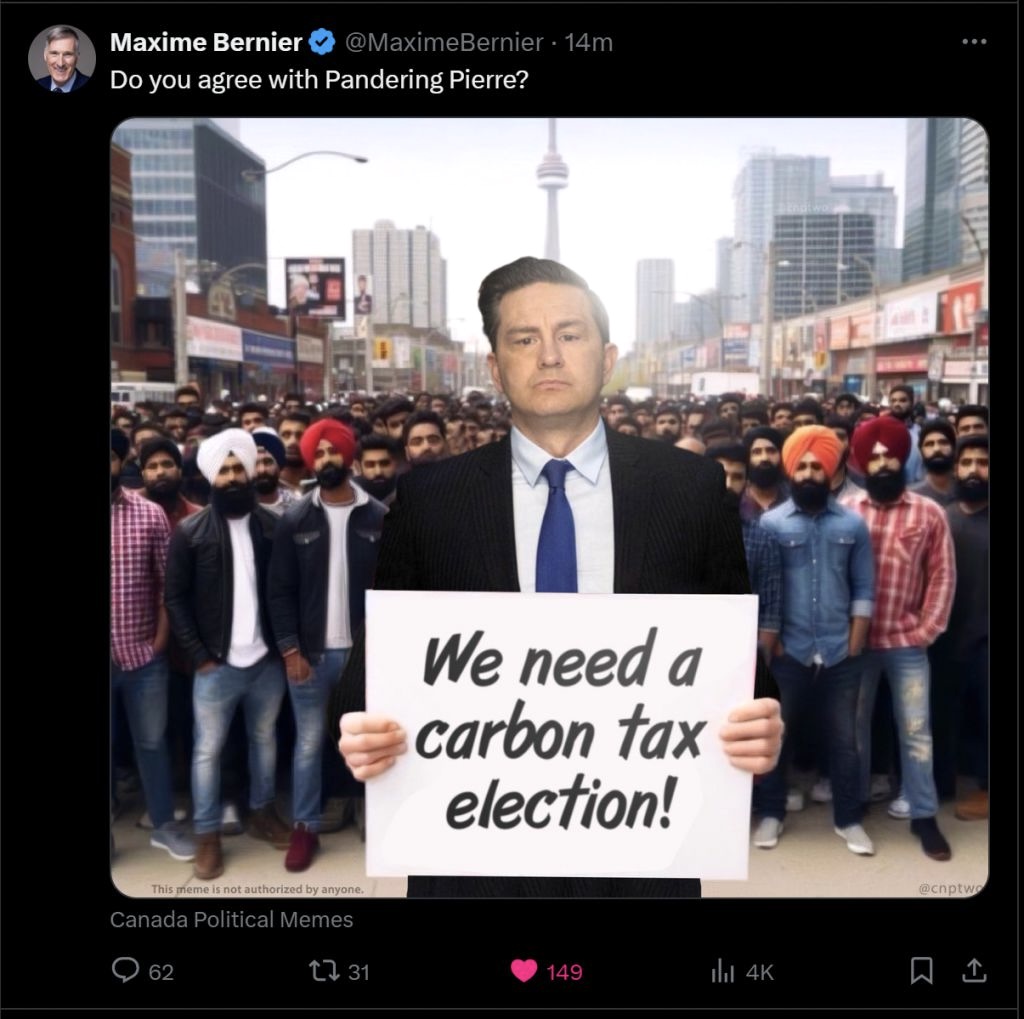Click the share upload arrow icon
The image size is (1024, 1019).
974,971
